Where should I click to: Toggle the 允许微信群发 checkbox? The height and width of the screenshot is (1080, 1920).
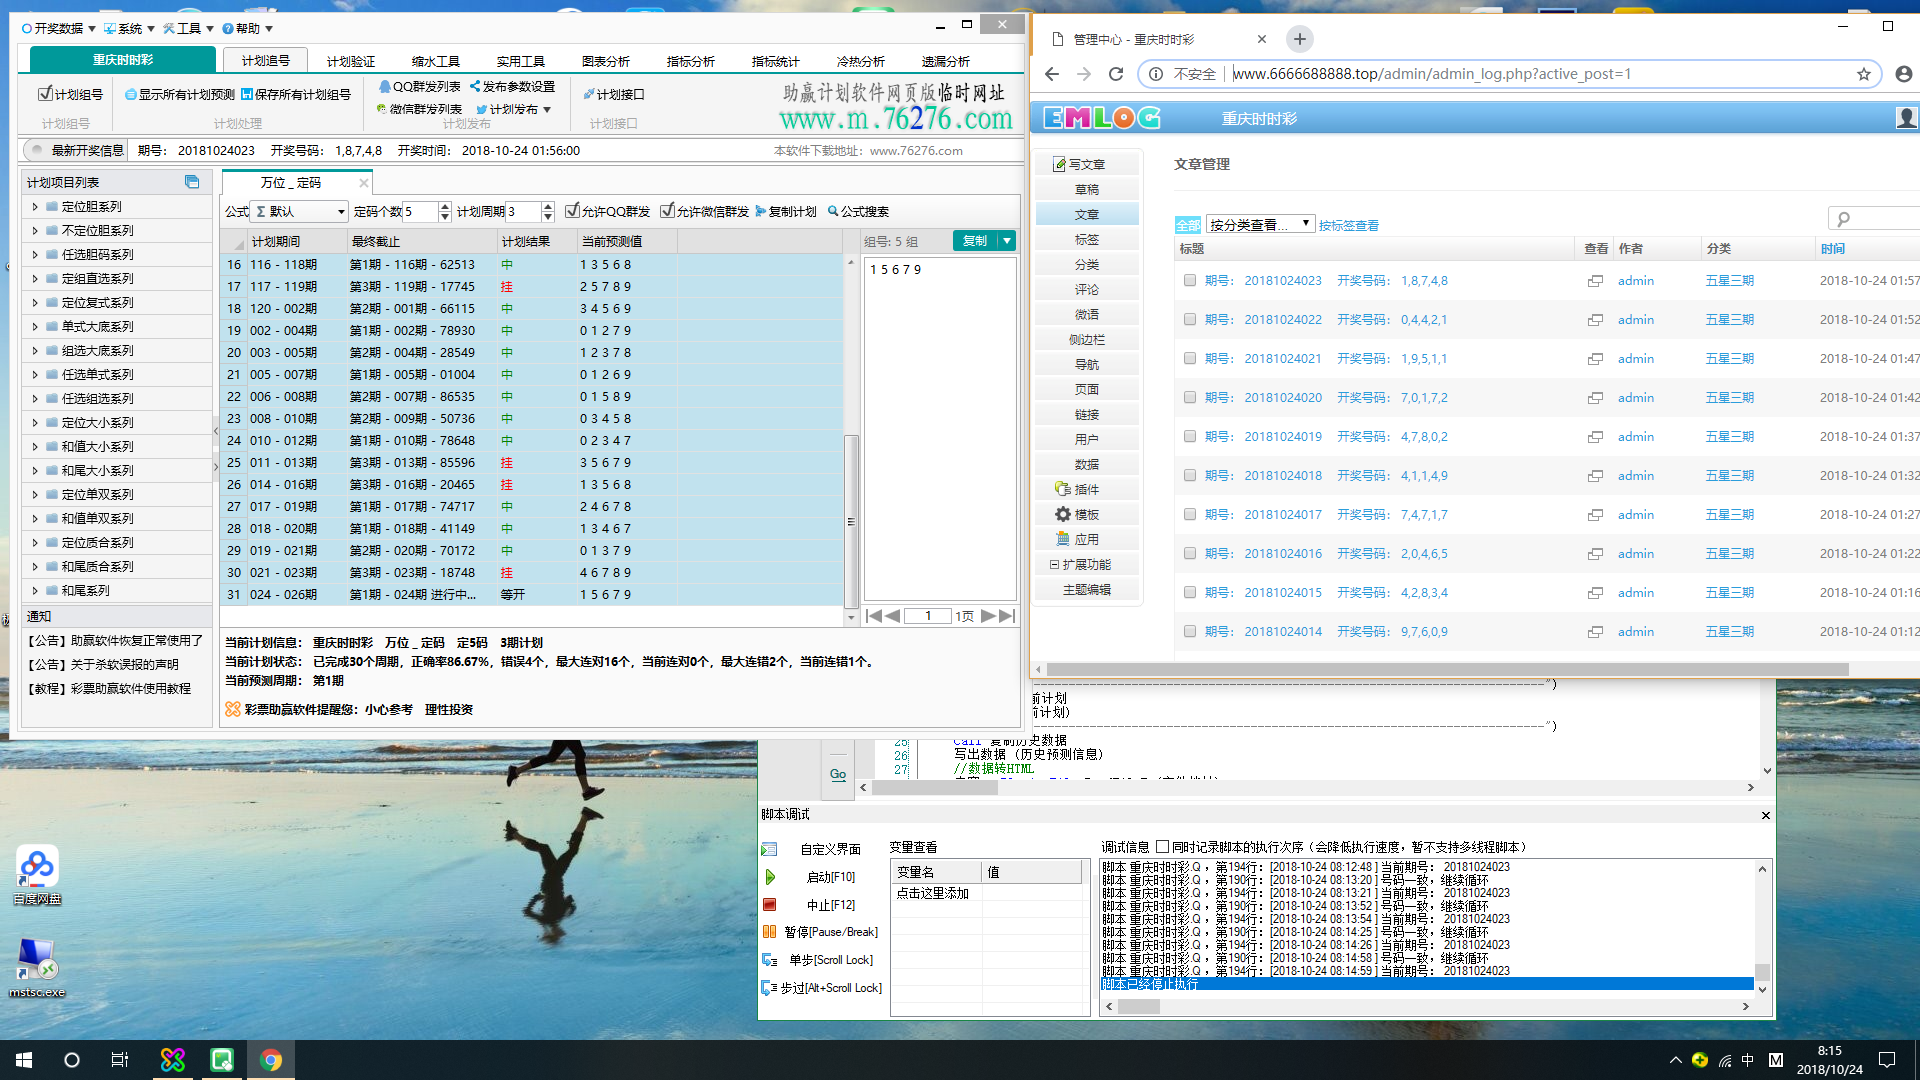click(x=667, y=211)
